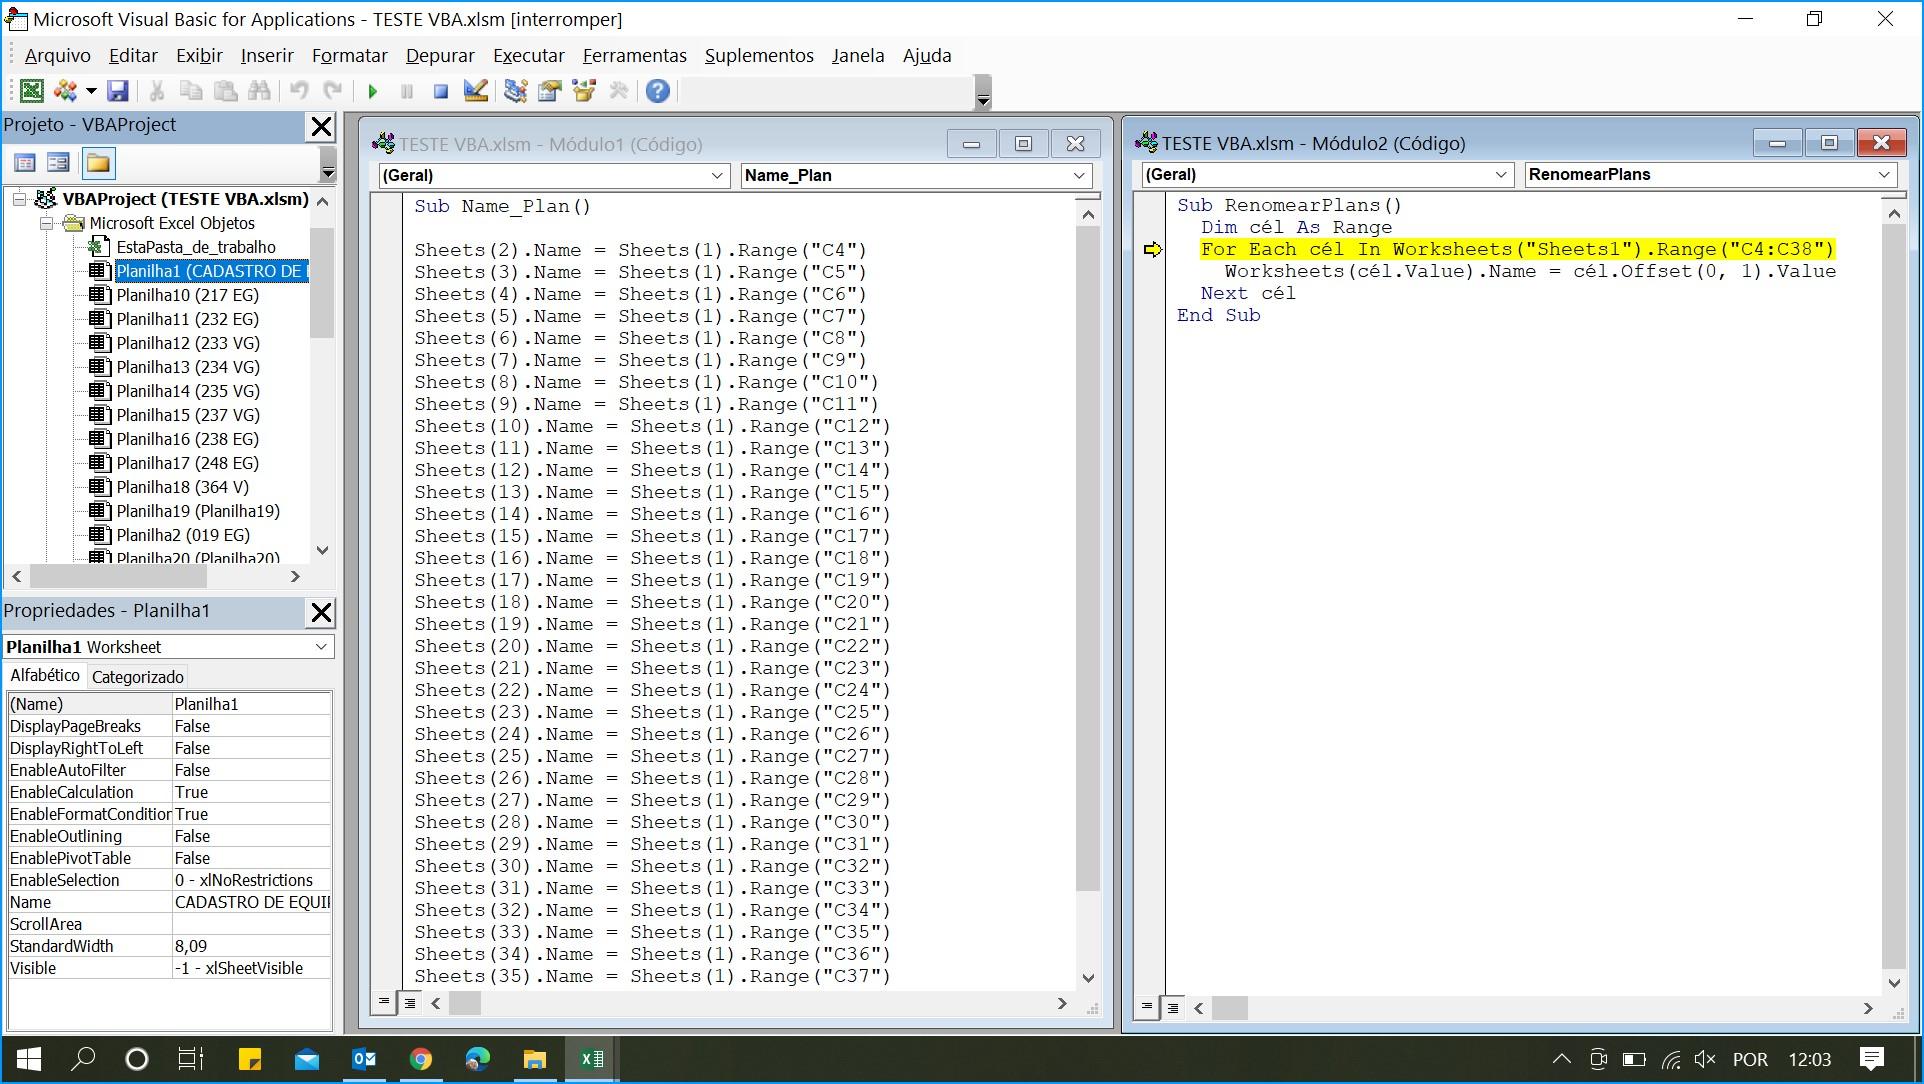Click the Undo arrow icon
Viewport: 1924px width, 1084px height.
[299, 91]
